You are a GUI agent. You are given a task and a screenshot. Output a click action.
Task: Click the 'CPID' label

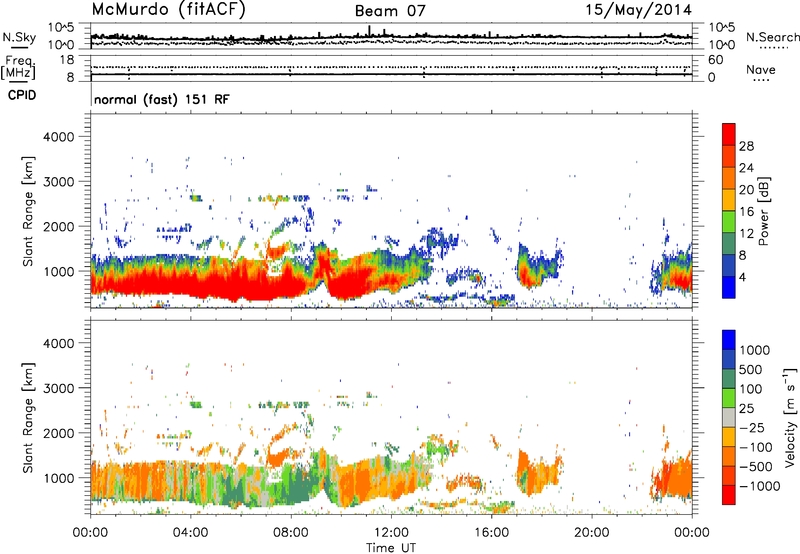[22, 95]
